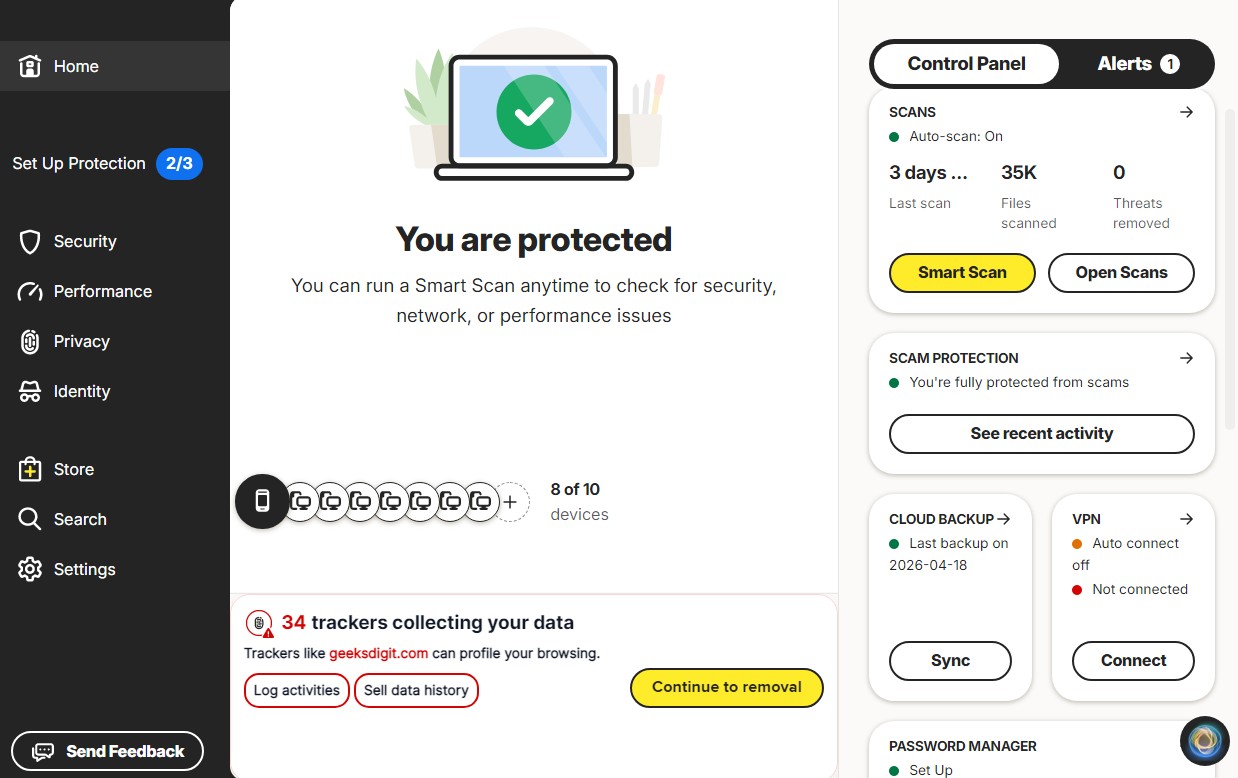The width and height of the screenshot is (1238, 778).
Task: Open the floating assistant orb icon
Action: pos(1204,741)
